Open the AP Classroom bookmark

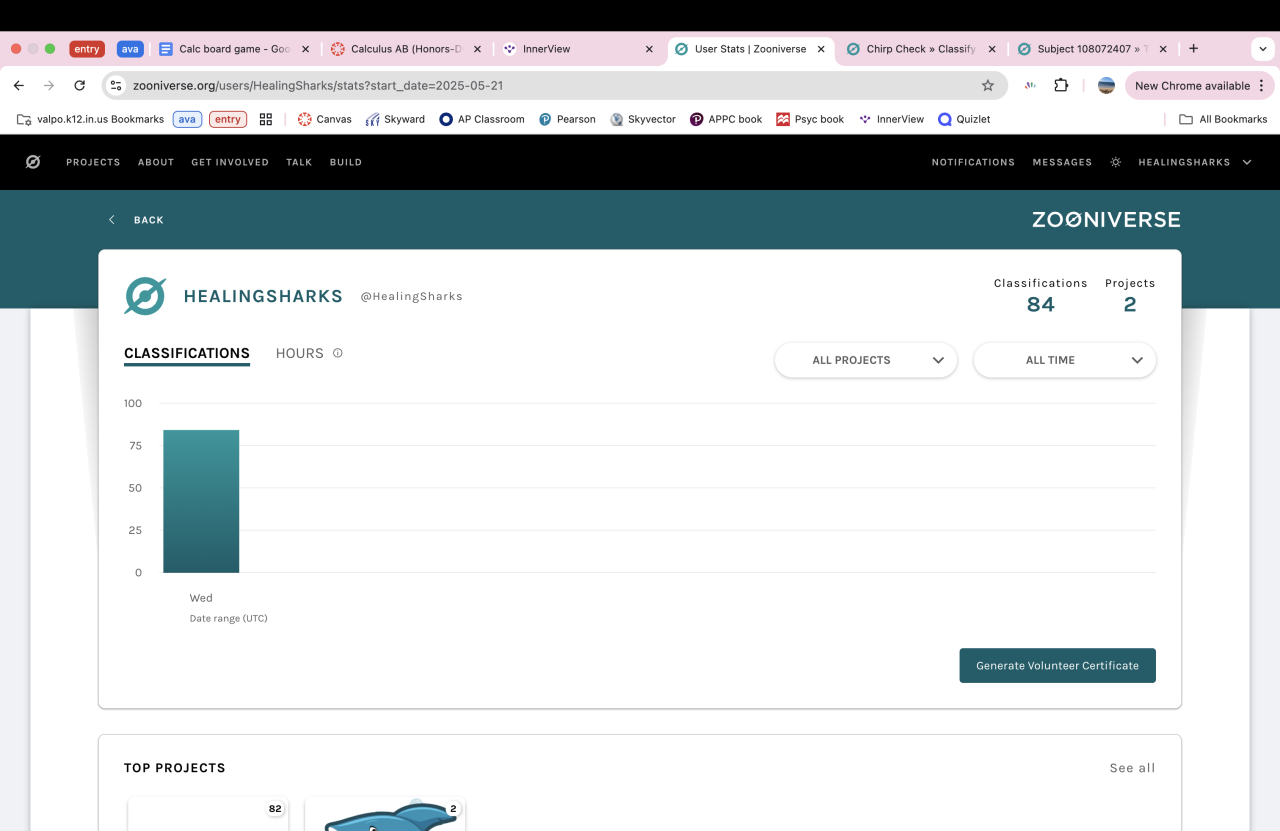click(x=482, y=119)
